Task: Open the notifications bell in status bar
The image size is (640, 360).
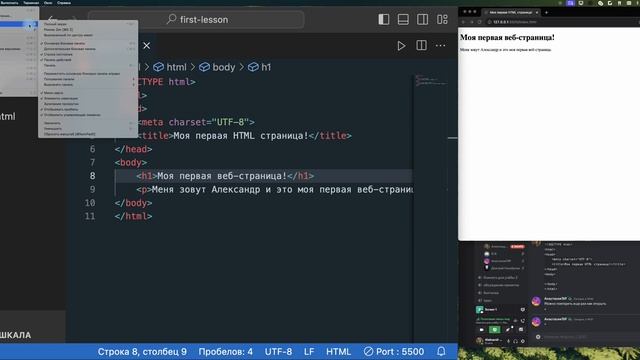Action: pos(441,351)
